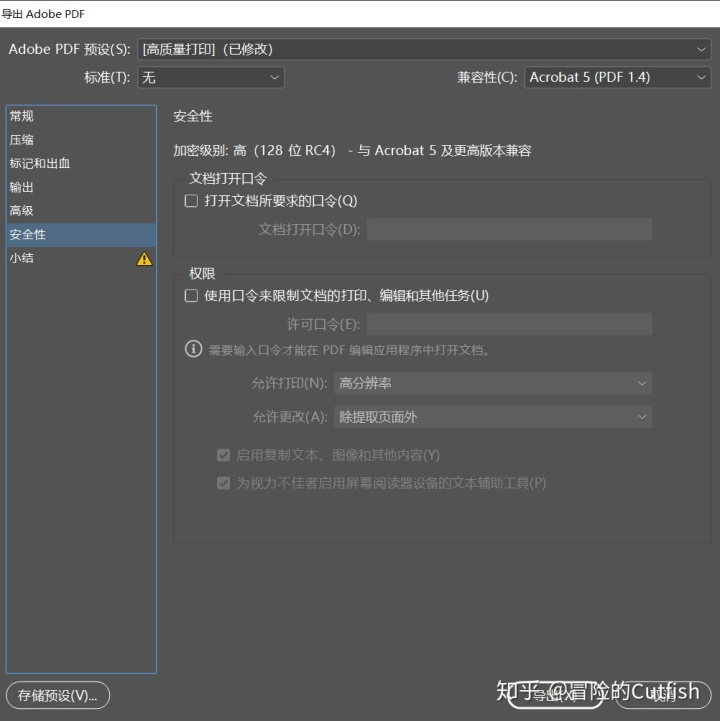This screenshot has height=721, width=720.
Task: Click the 导出 Adobe PDF title bar
Action: click(x=360, y=14)
